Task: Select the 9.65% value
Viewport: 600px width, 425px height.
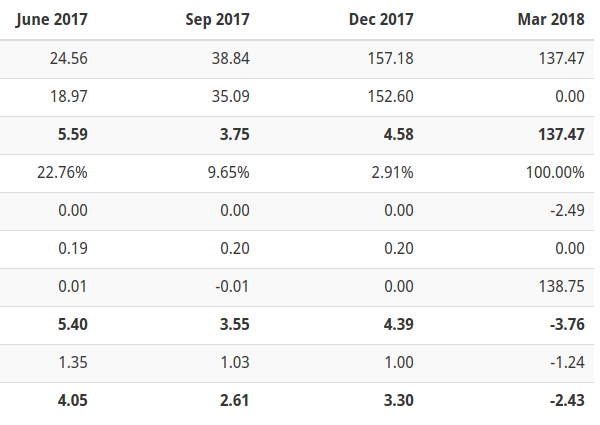Action: (x=229, y=173)
